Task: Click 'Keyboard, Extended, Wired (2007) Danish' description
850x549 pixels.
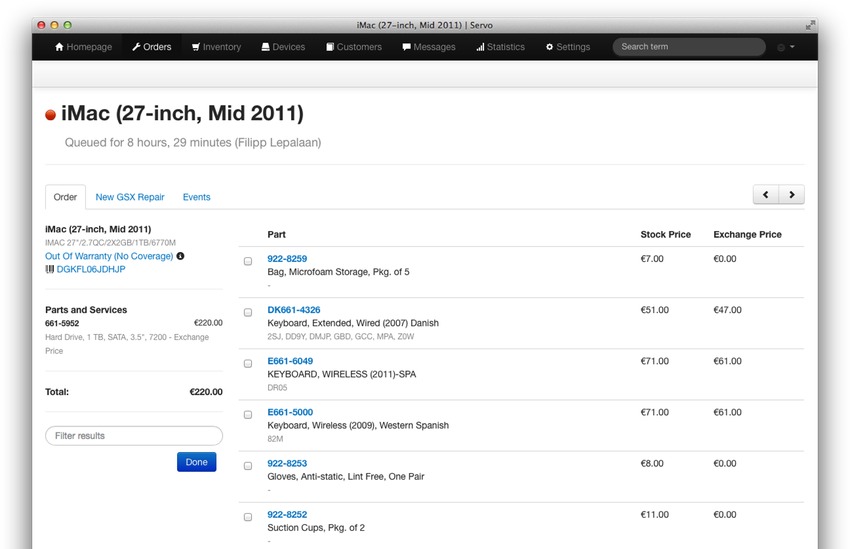Action: point(353,323)
